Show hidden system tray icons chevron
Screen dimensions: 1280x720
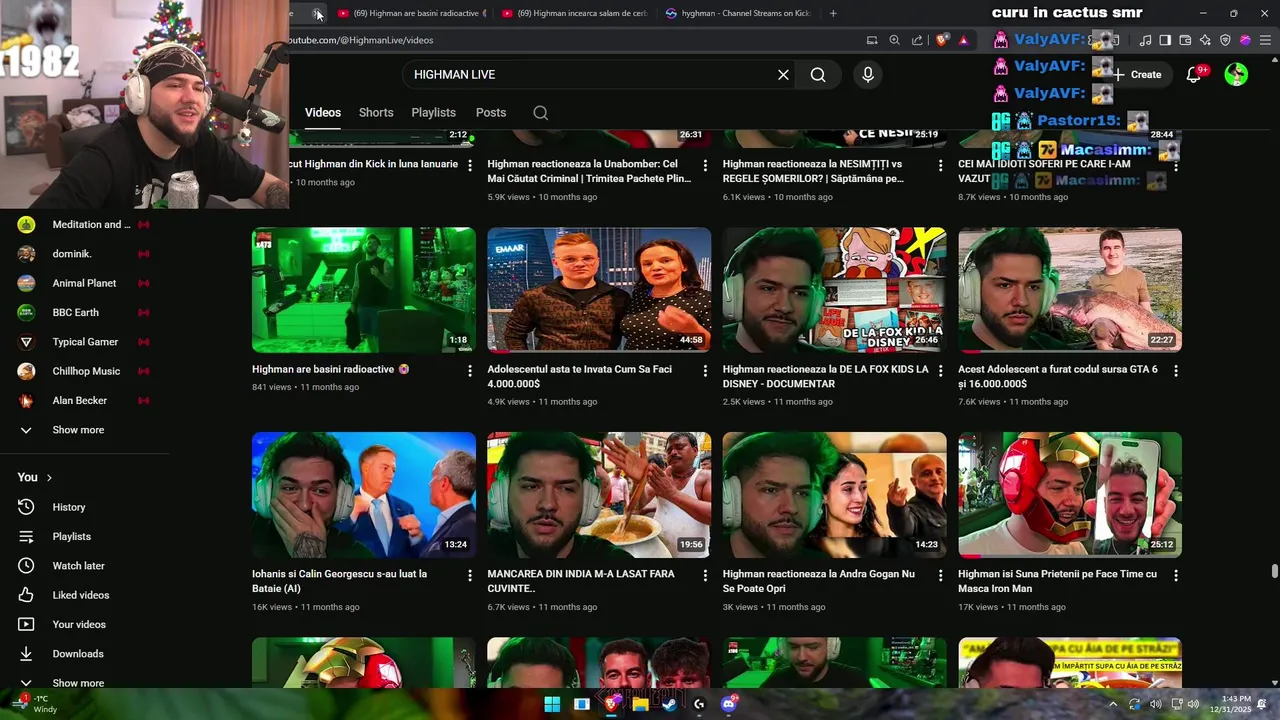coord(1113,704)
